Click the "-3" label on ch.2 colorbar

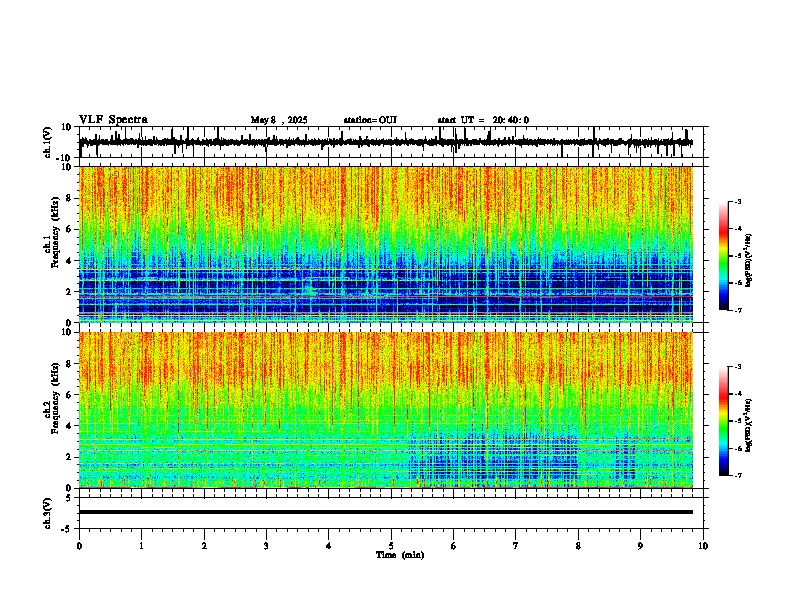coord(738,367)
